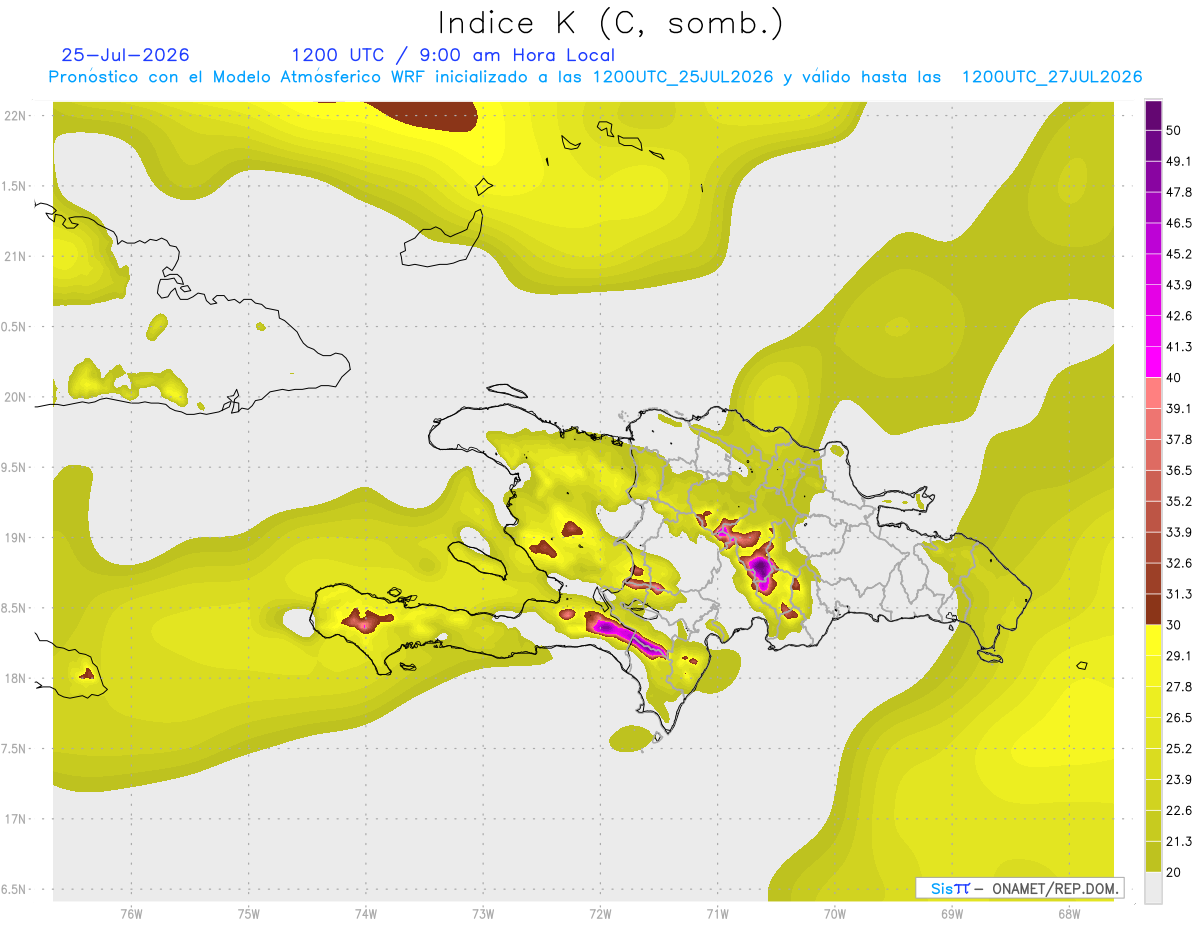Click the light gray swatch below 20
This screenshot has width=1200, height=927.
[1153, 887]
